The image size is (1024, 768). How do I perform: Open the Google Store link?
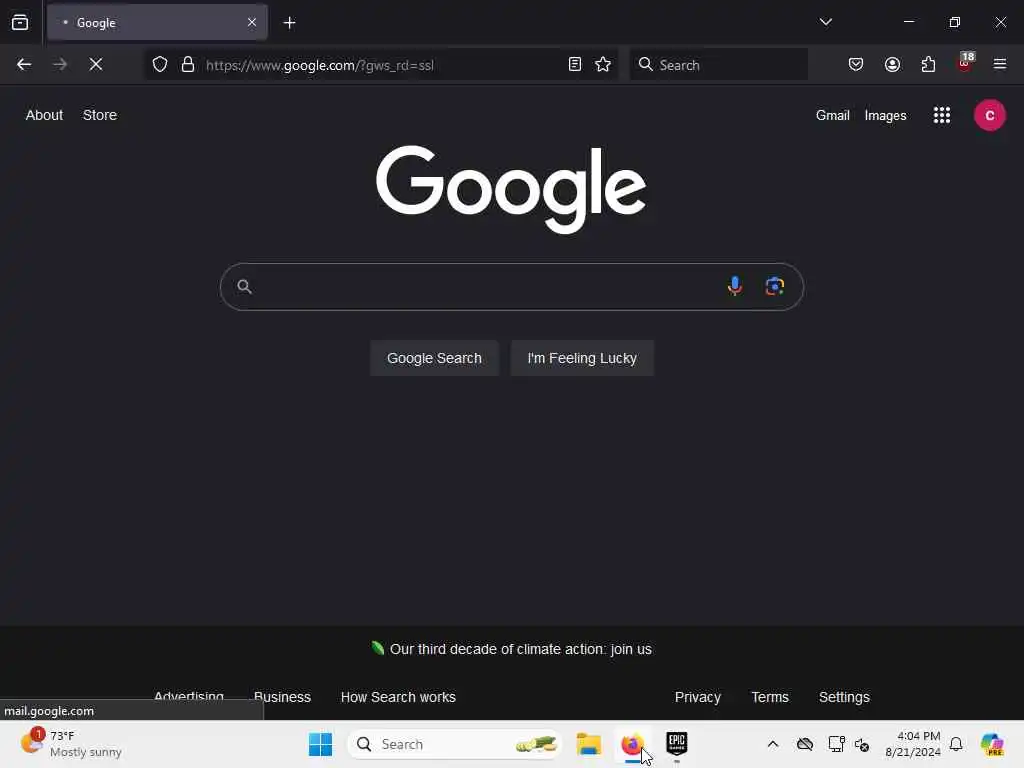coord(100,115)
